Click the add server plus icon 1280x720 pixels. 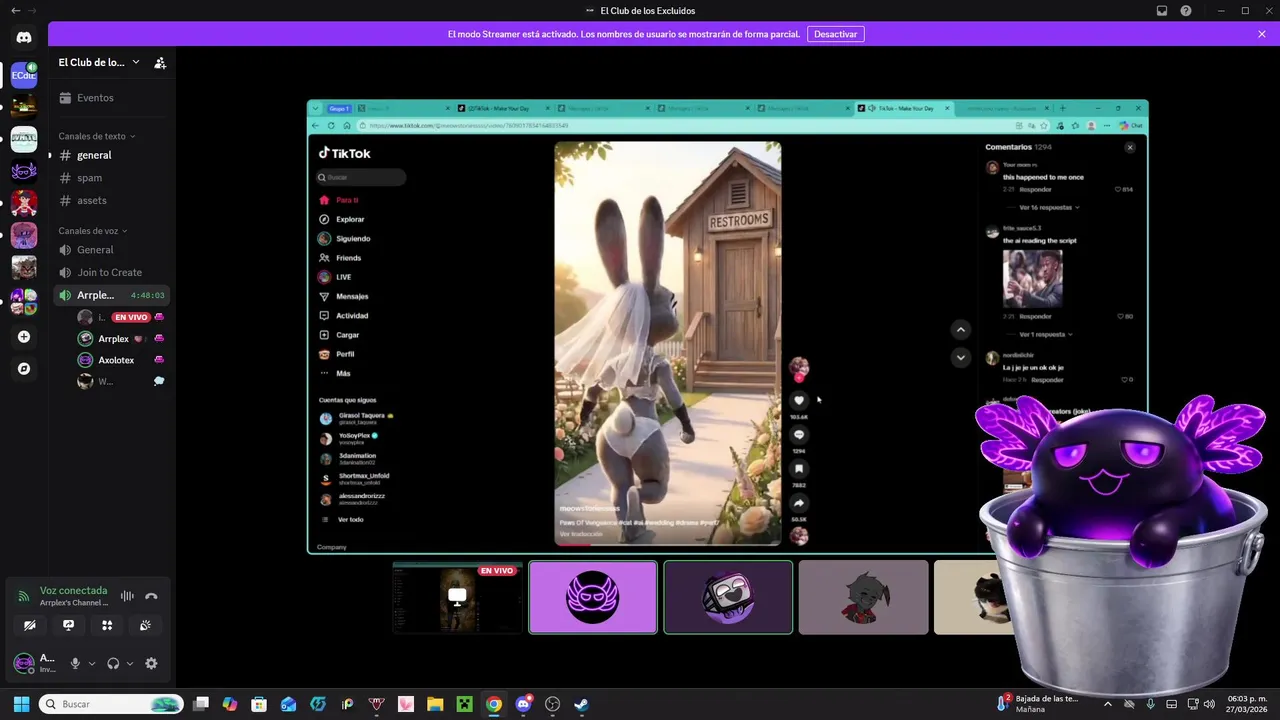[24, 337]
